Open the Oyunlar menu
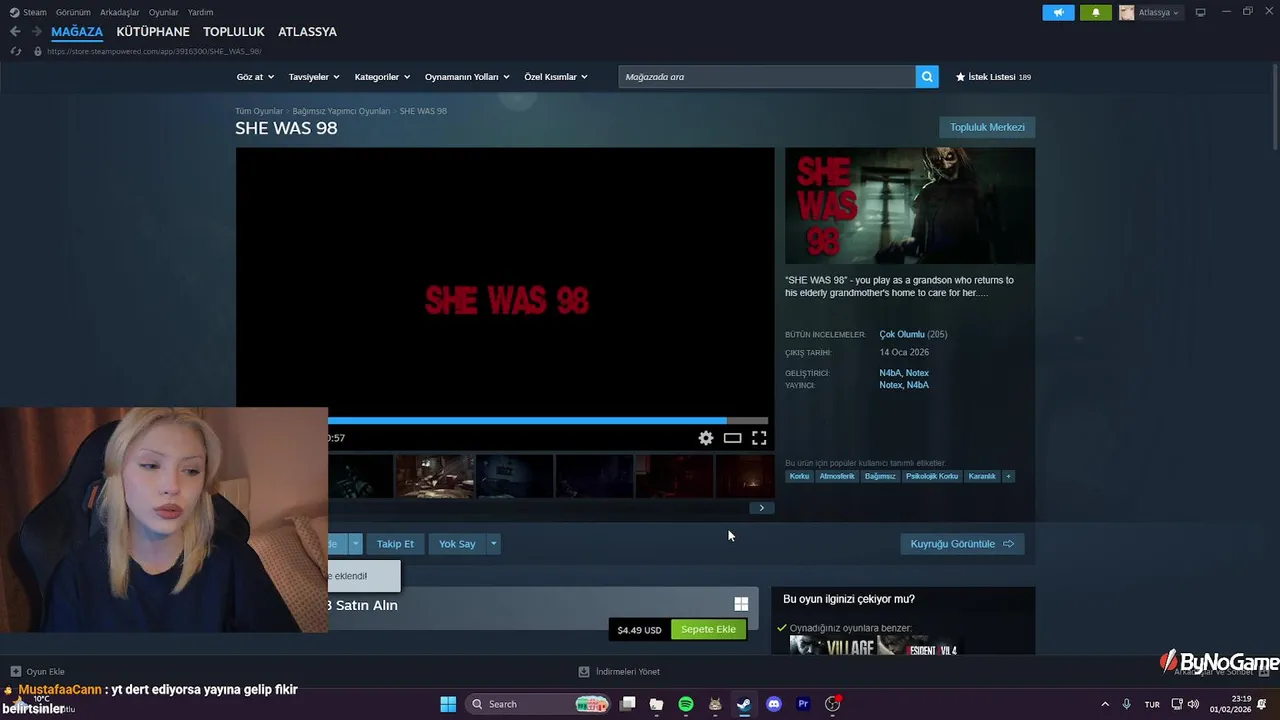Screen dimensions: 1280x720 pyautogui.click(x=164, y=12)
